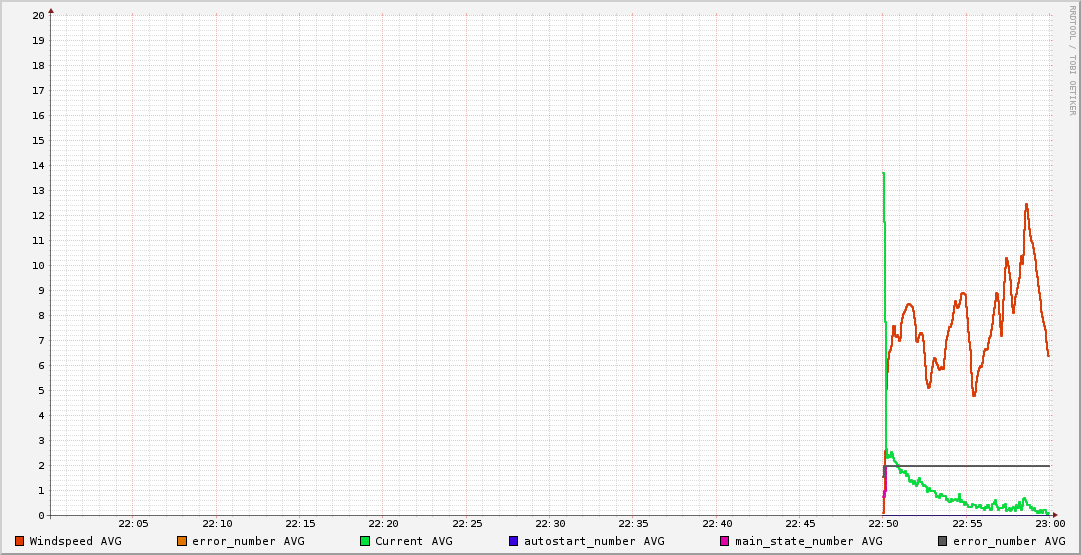
Task: Select the main_state_number AVG legend label
Action: tap(808, 541)
